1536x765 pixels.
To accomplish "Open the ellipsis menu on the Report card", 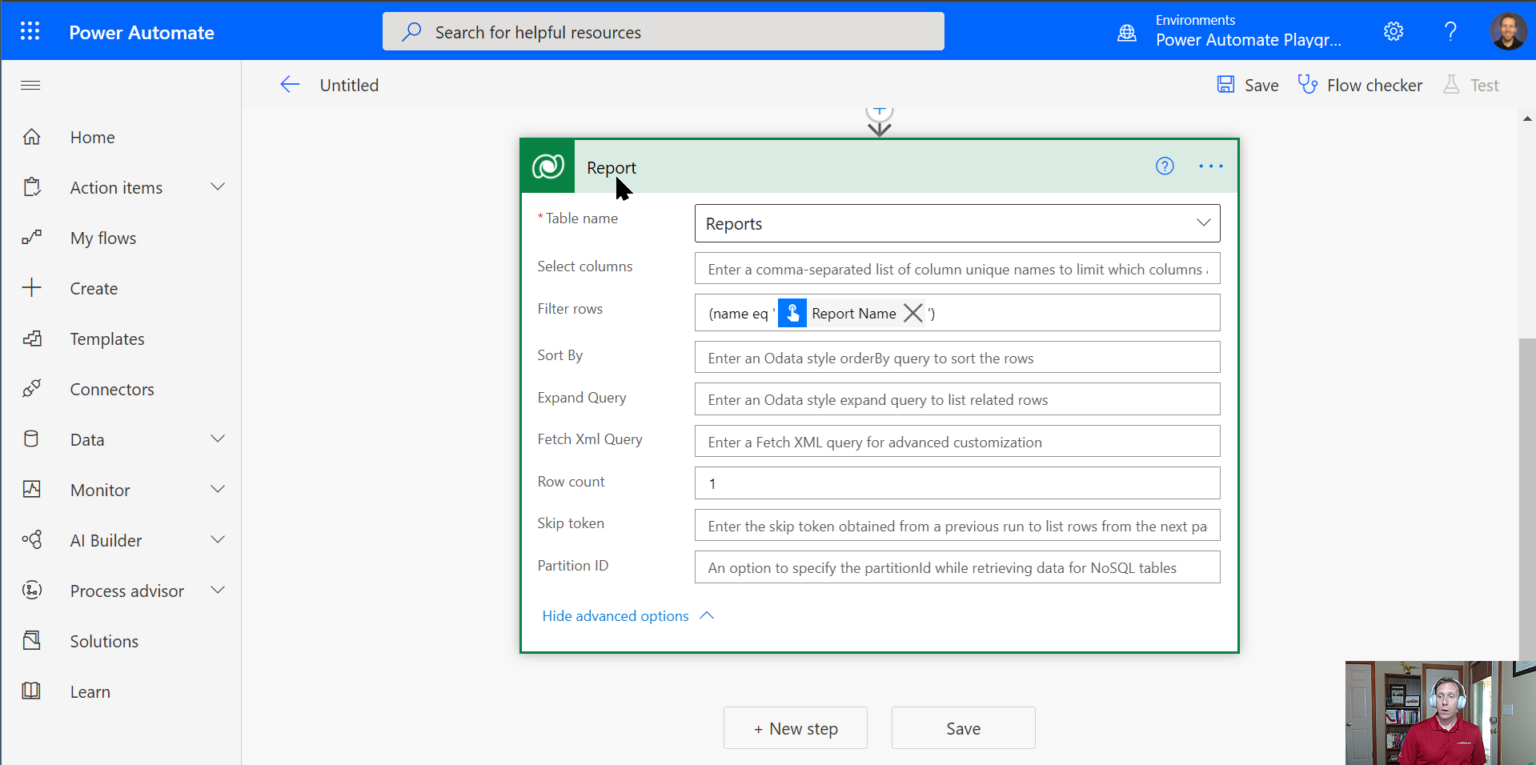I will [1210, 166].
